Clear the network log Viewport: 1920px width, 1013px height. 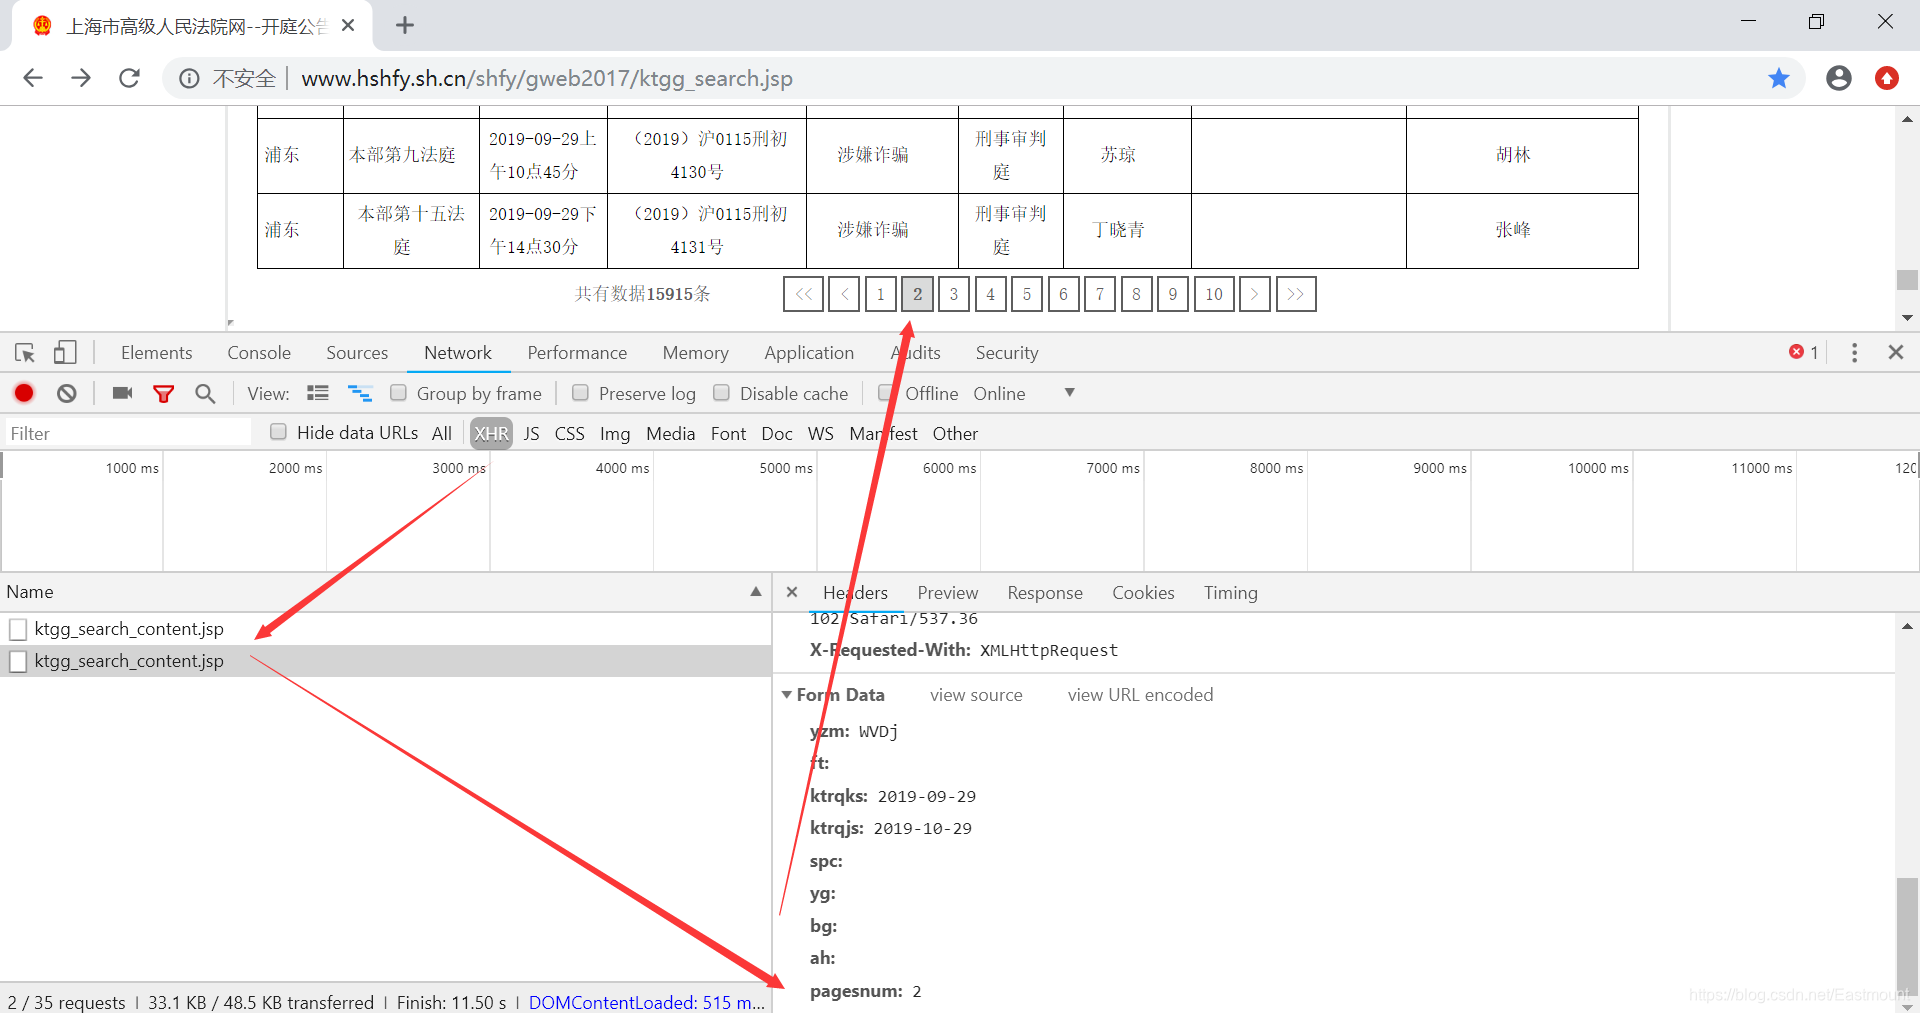[x=67, y=393]
